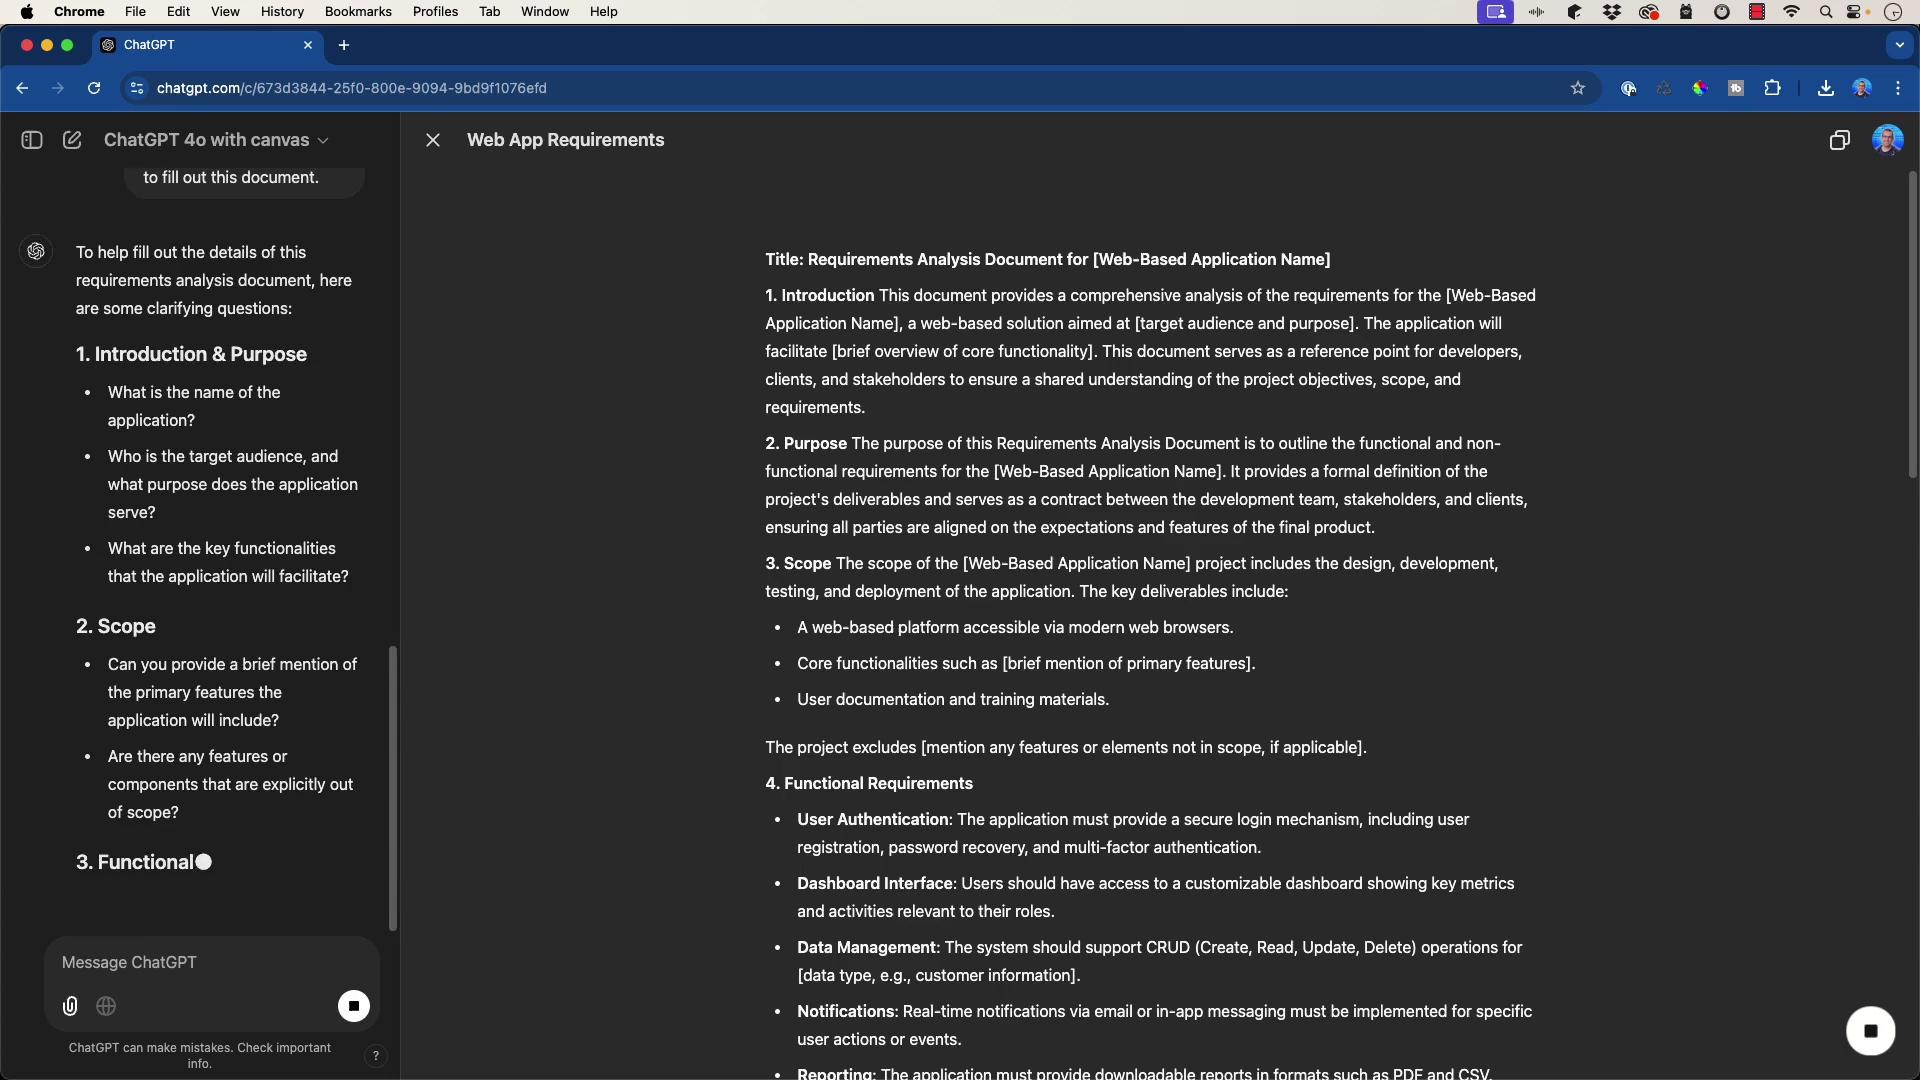Open ChatGPT 4o with canvas model dropdown
The width and height of the screenshot is (1920, 1080).
pos(216,140)
